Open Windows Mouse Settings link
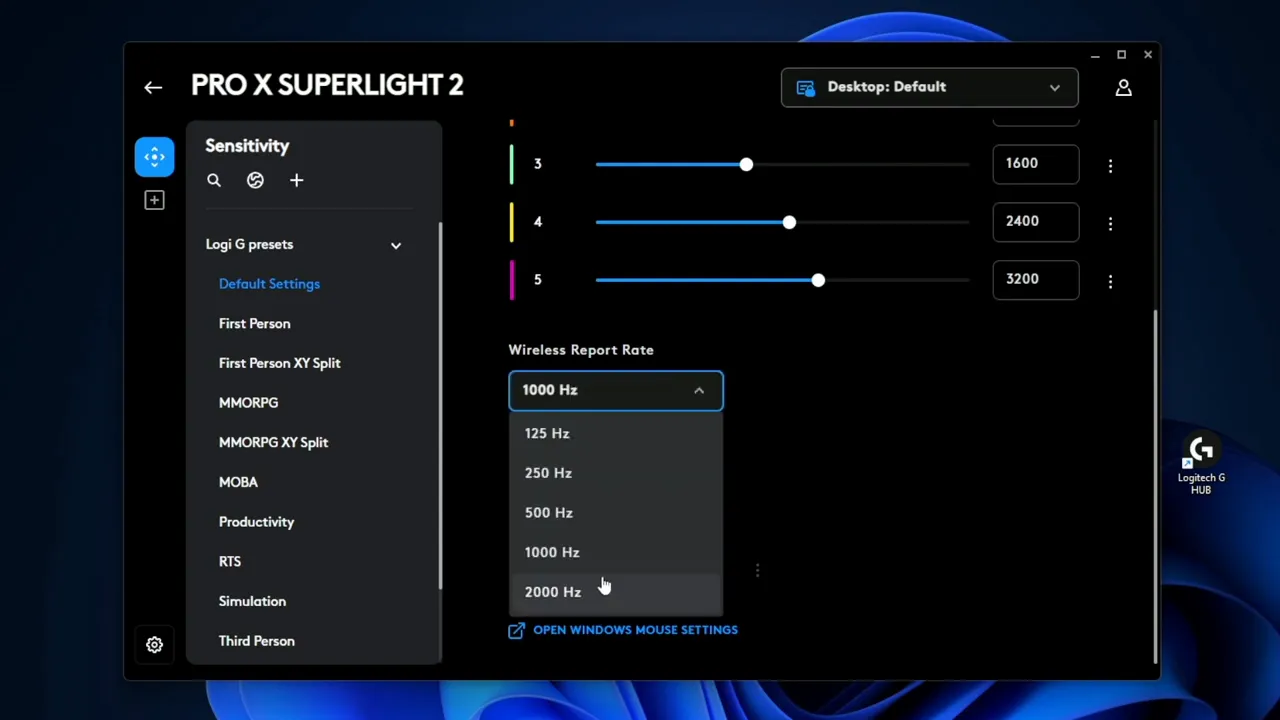The height and width of the screenshot is (720, 1280). click(623, 631)
